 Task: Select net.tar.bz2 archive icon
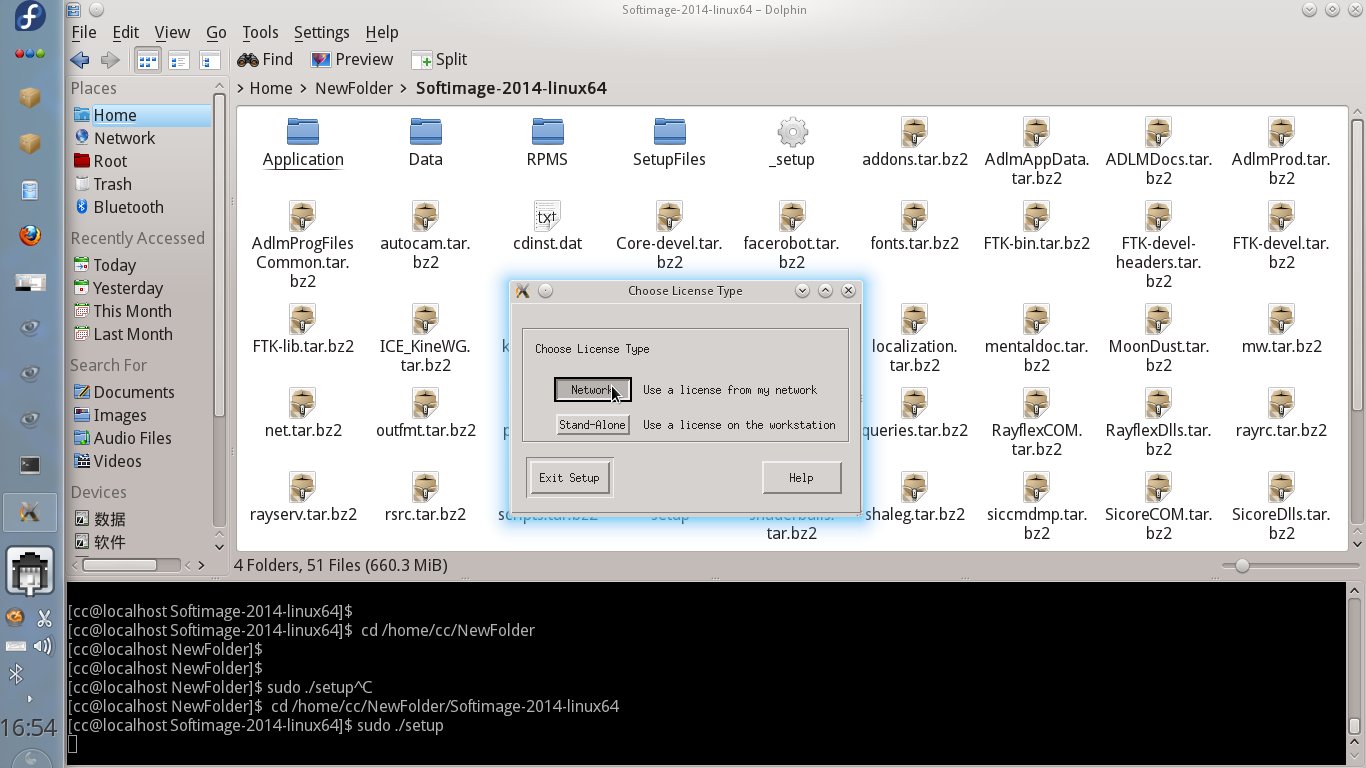(303, 403)
